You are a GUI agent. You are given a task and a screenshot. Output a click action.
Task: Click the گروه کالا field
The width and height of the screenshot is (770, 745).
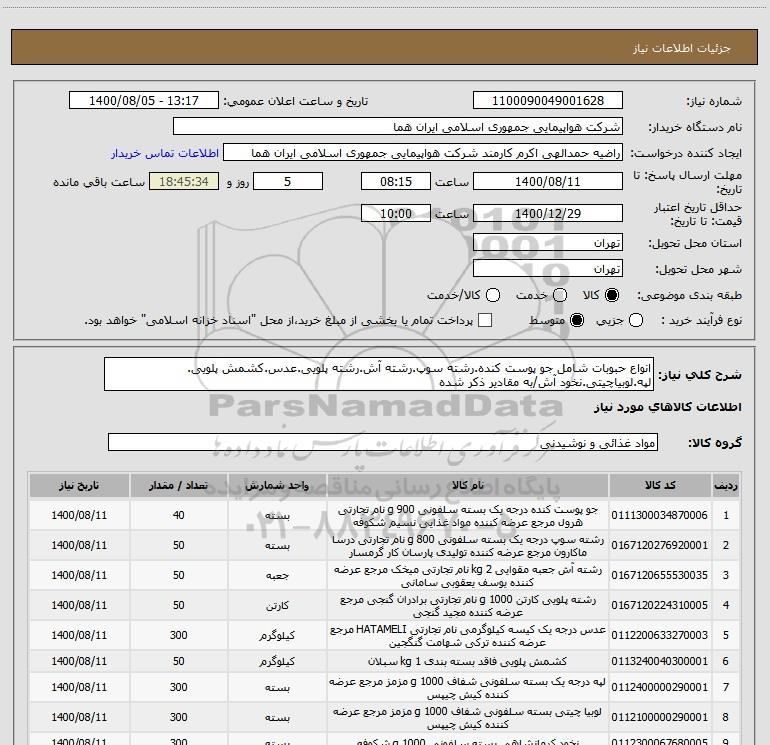(x=382, y=442)
